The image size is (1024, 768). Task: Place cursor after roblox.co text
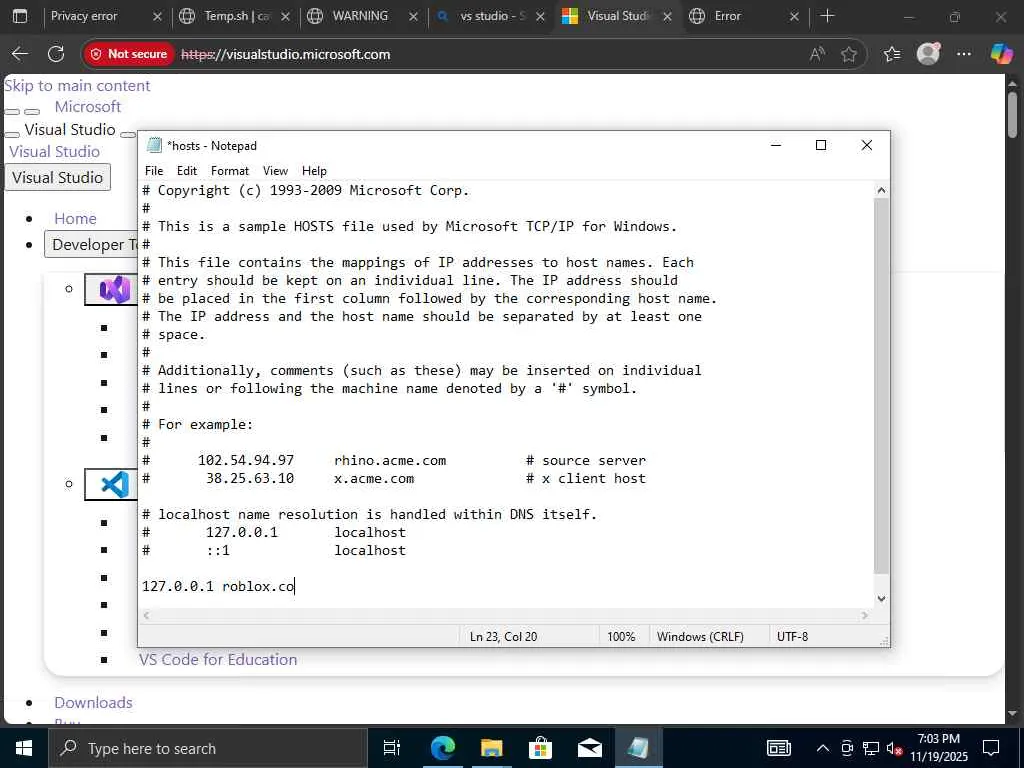coord(295,586)
